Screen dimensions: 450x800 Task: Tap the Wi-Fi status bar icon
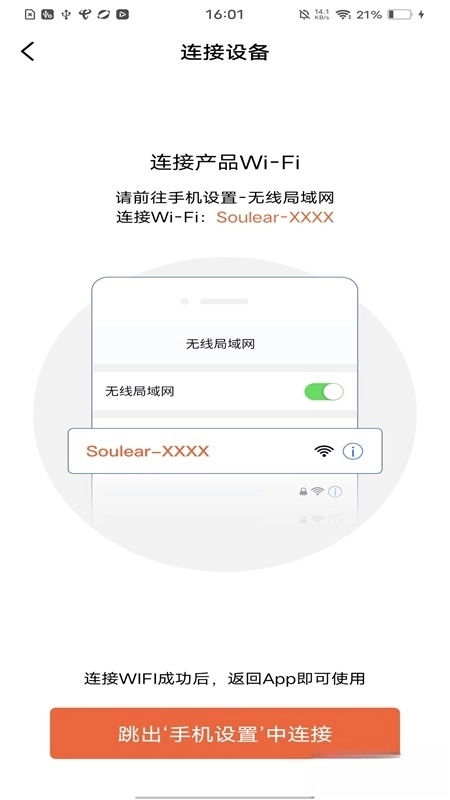tap(343, 14)
